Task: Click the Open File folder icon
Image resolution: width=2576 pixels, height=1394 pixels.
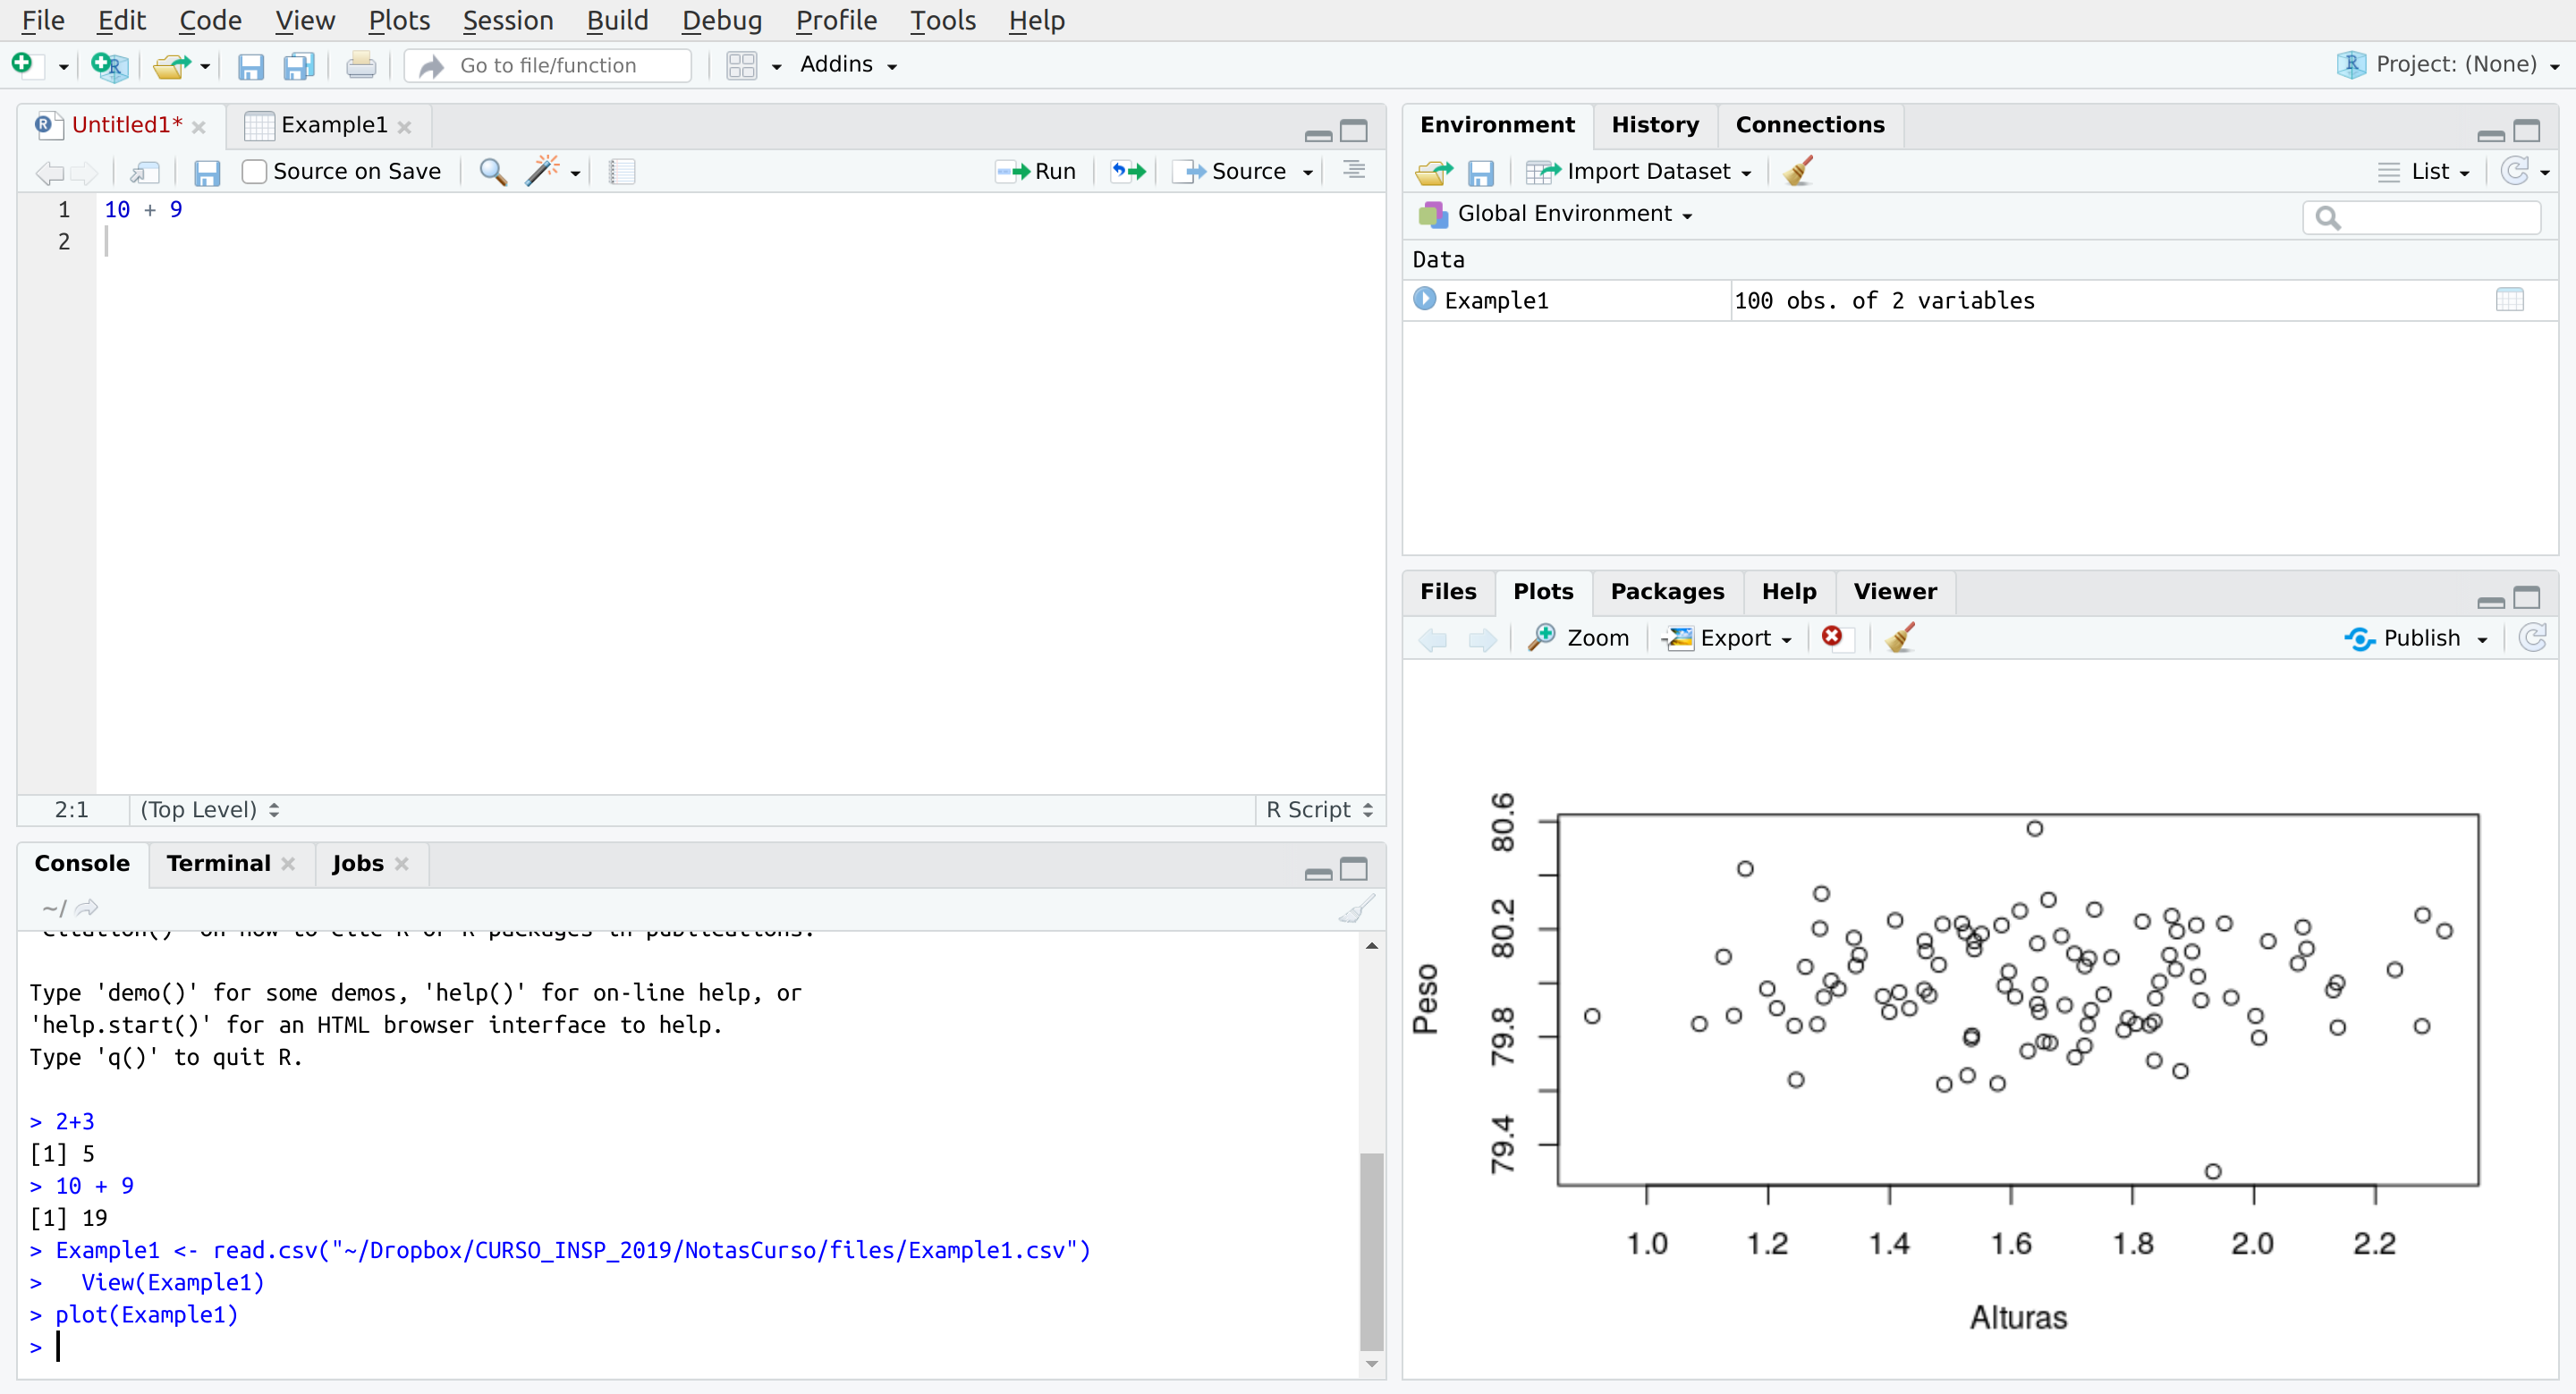Action: tap(171, 66)
